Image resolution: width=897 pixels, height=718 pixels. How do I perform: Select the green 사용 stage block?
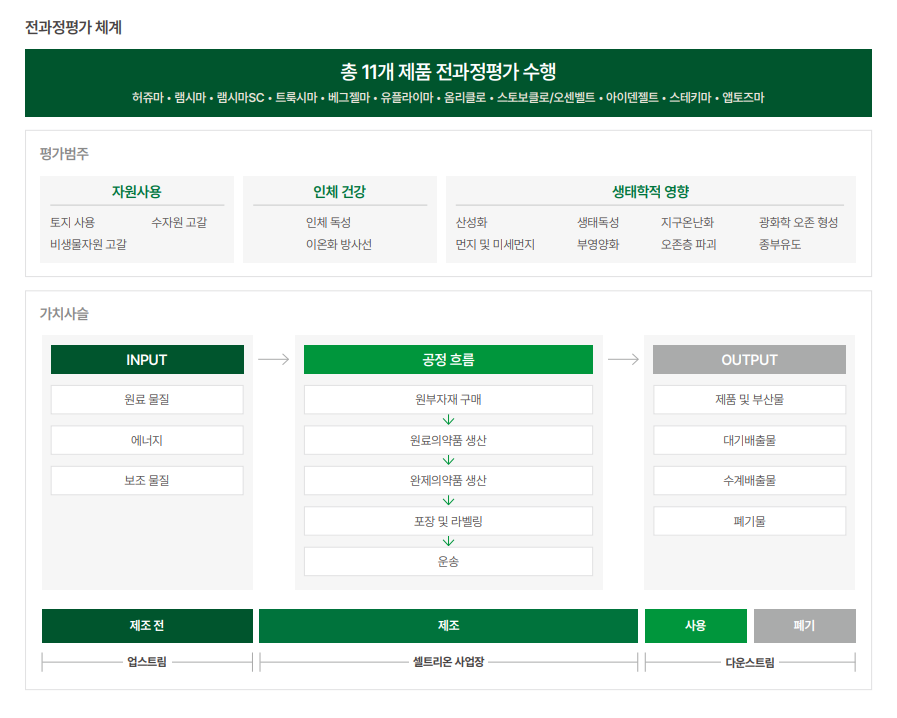696,625
